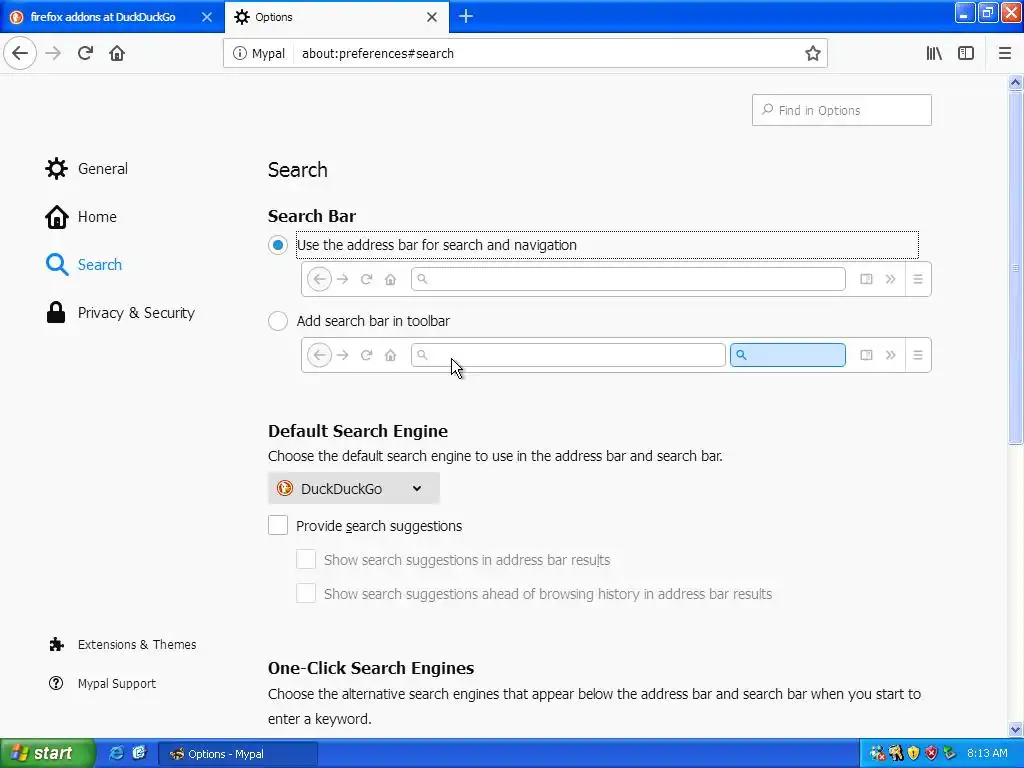Click the toolbar preview with separate search bar
This screenshot has height=768, width=1024.
(616, 355)
